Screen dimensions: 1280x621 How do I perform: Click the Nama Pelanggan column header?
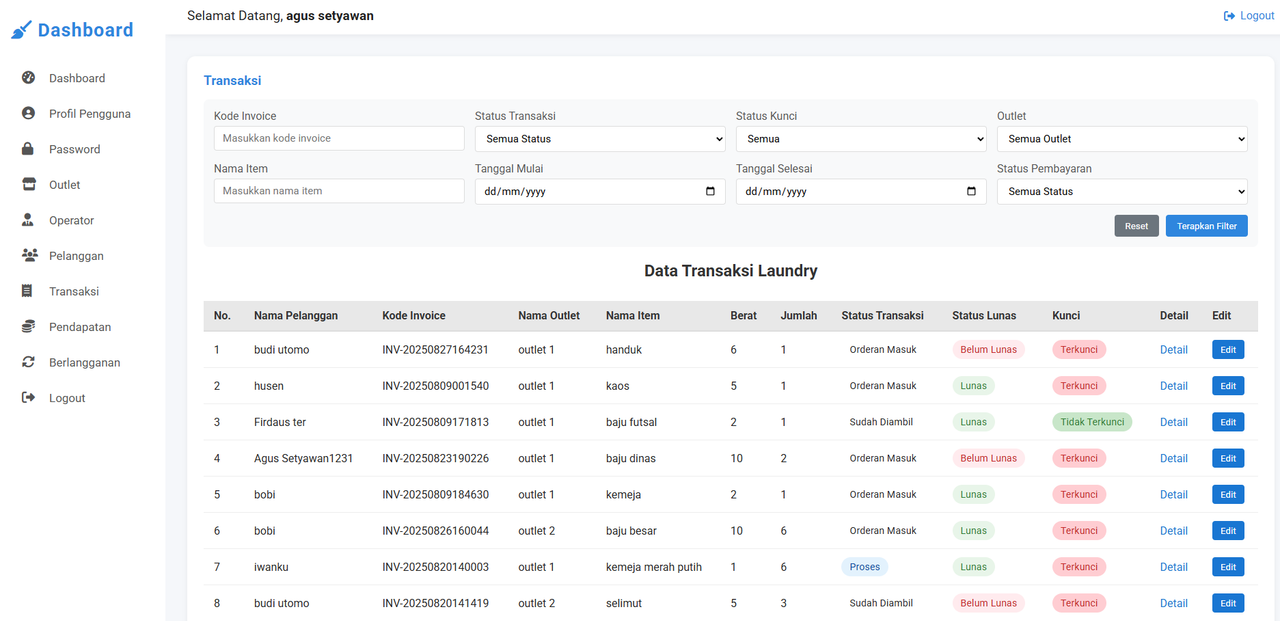tap(296, 315)
